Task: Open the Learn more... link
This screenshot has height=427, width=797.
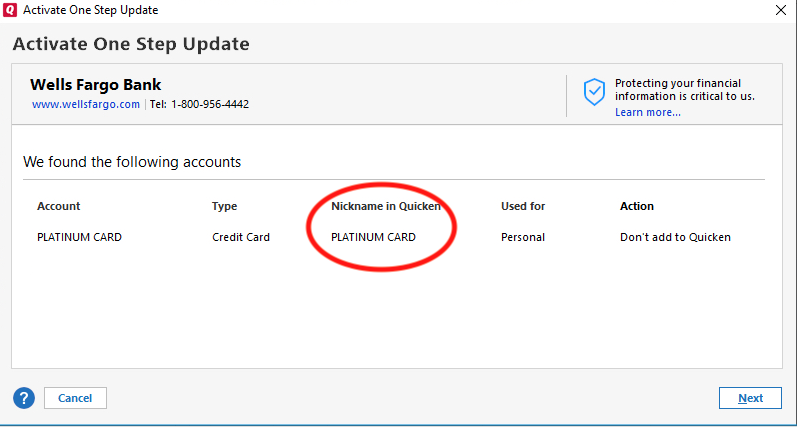Action: click(648, 112)
